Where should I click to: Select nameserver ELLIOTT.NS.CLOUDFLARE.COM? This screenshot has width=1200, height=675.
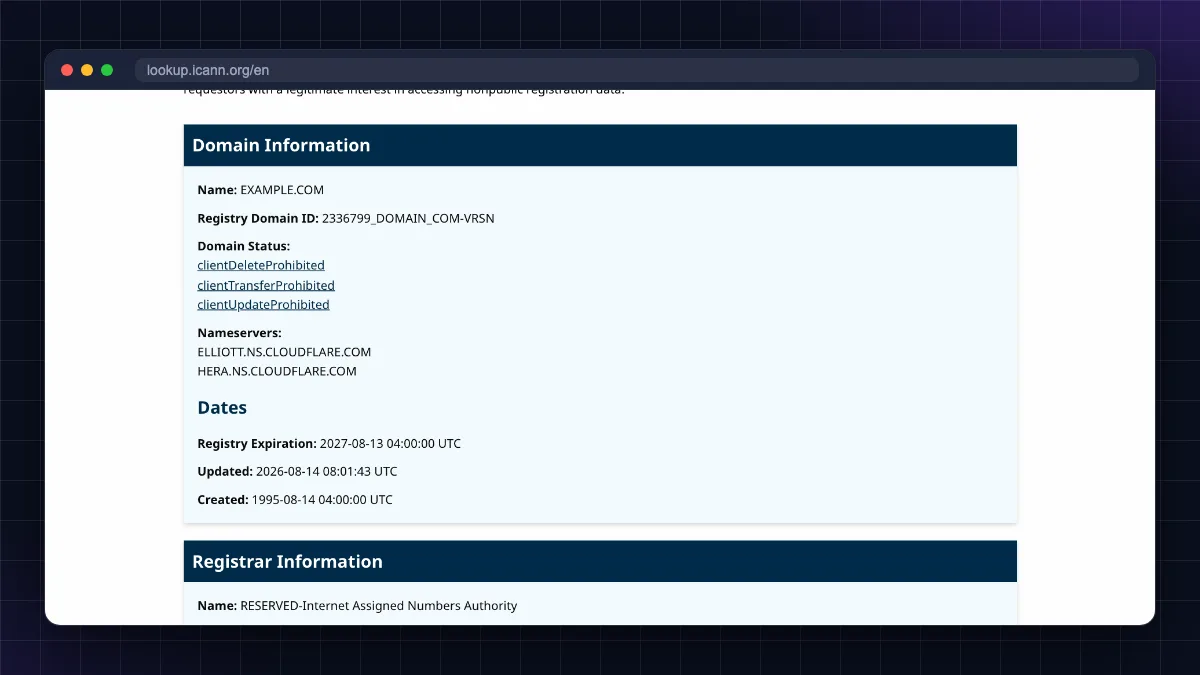(x=284, y=352)
